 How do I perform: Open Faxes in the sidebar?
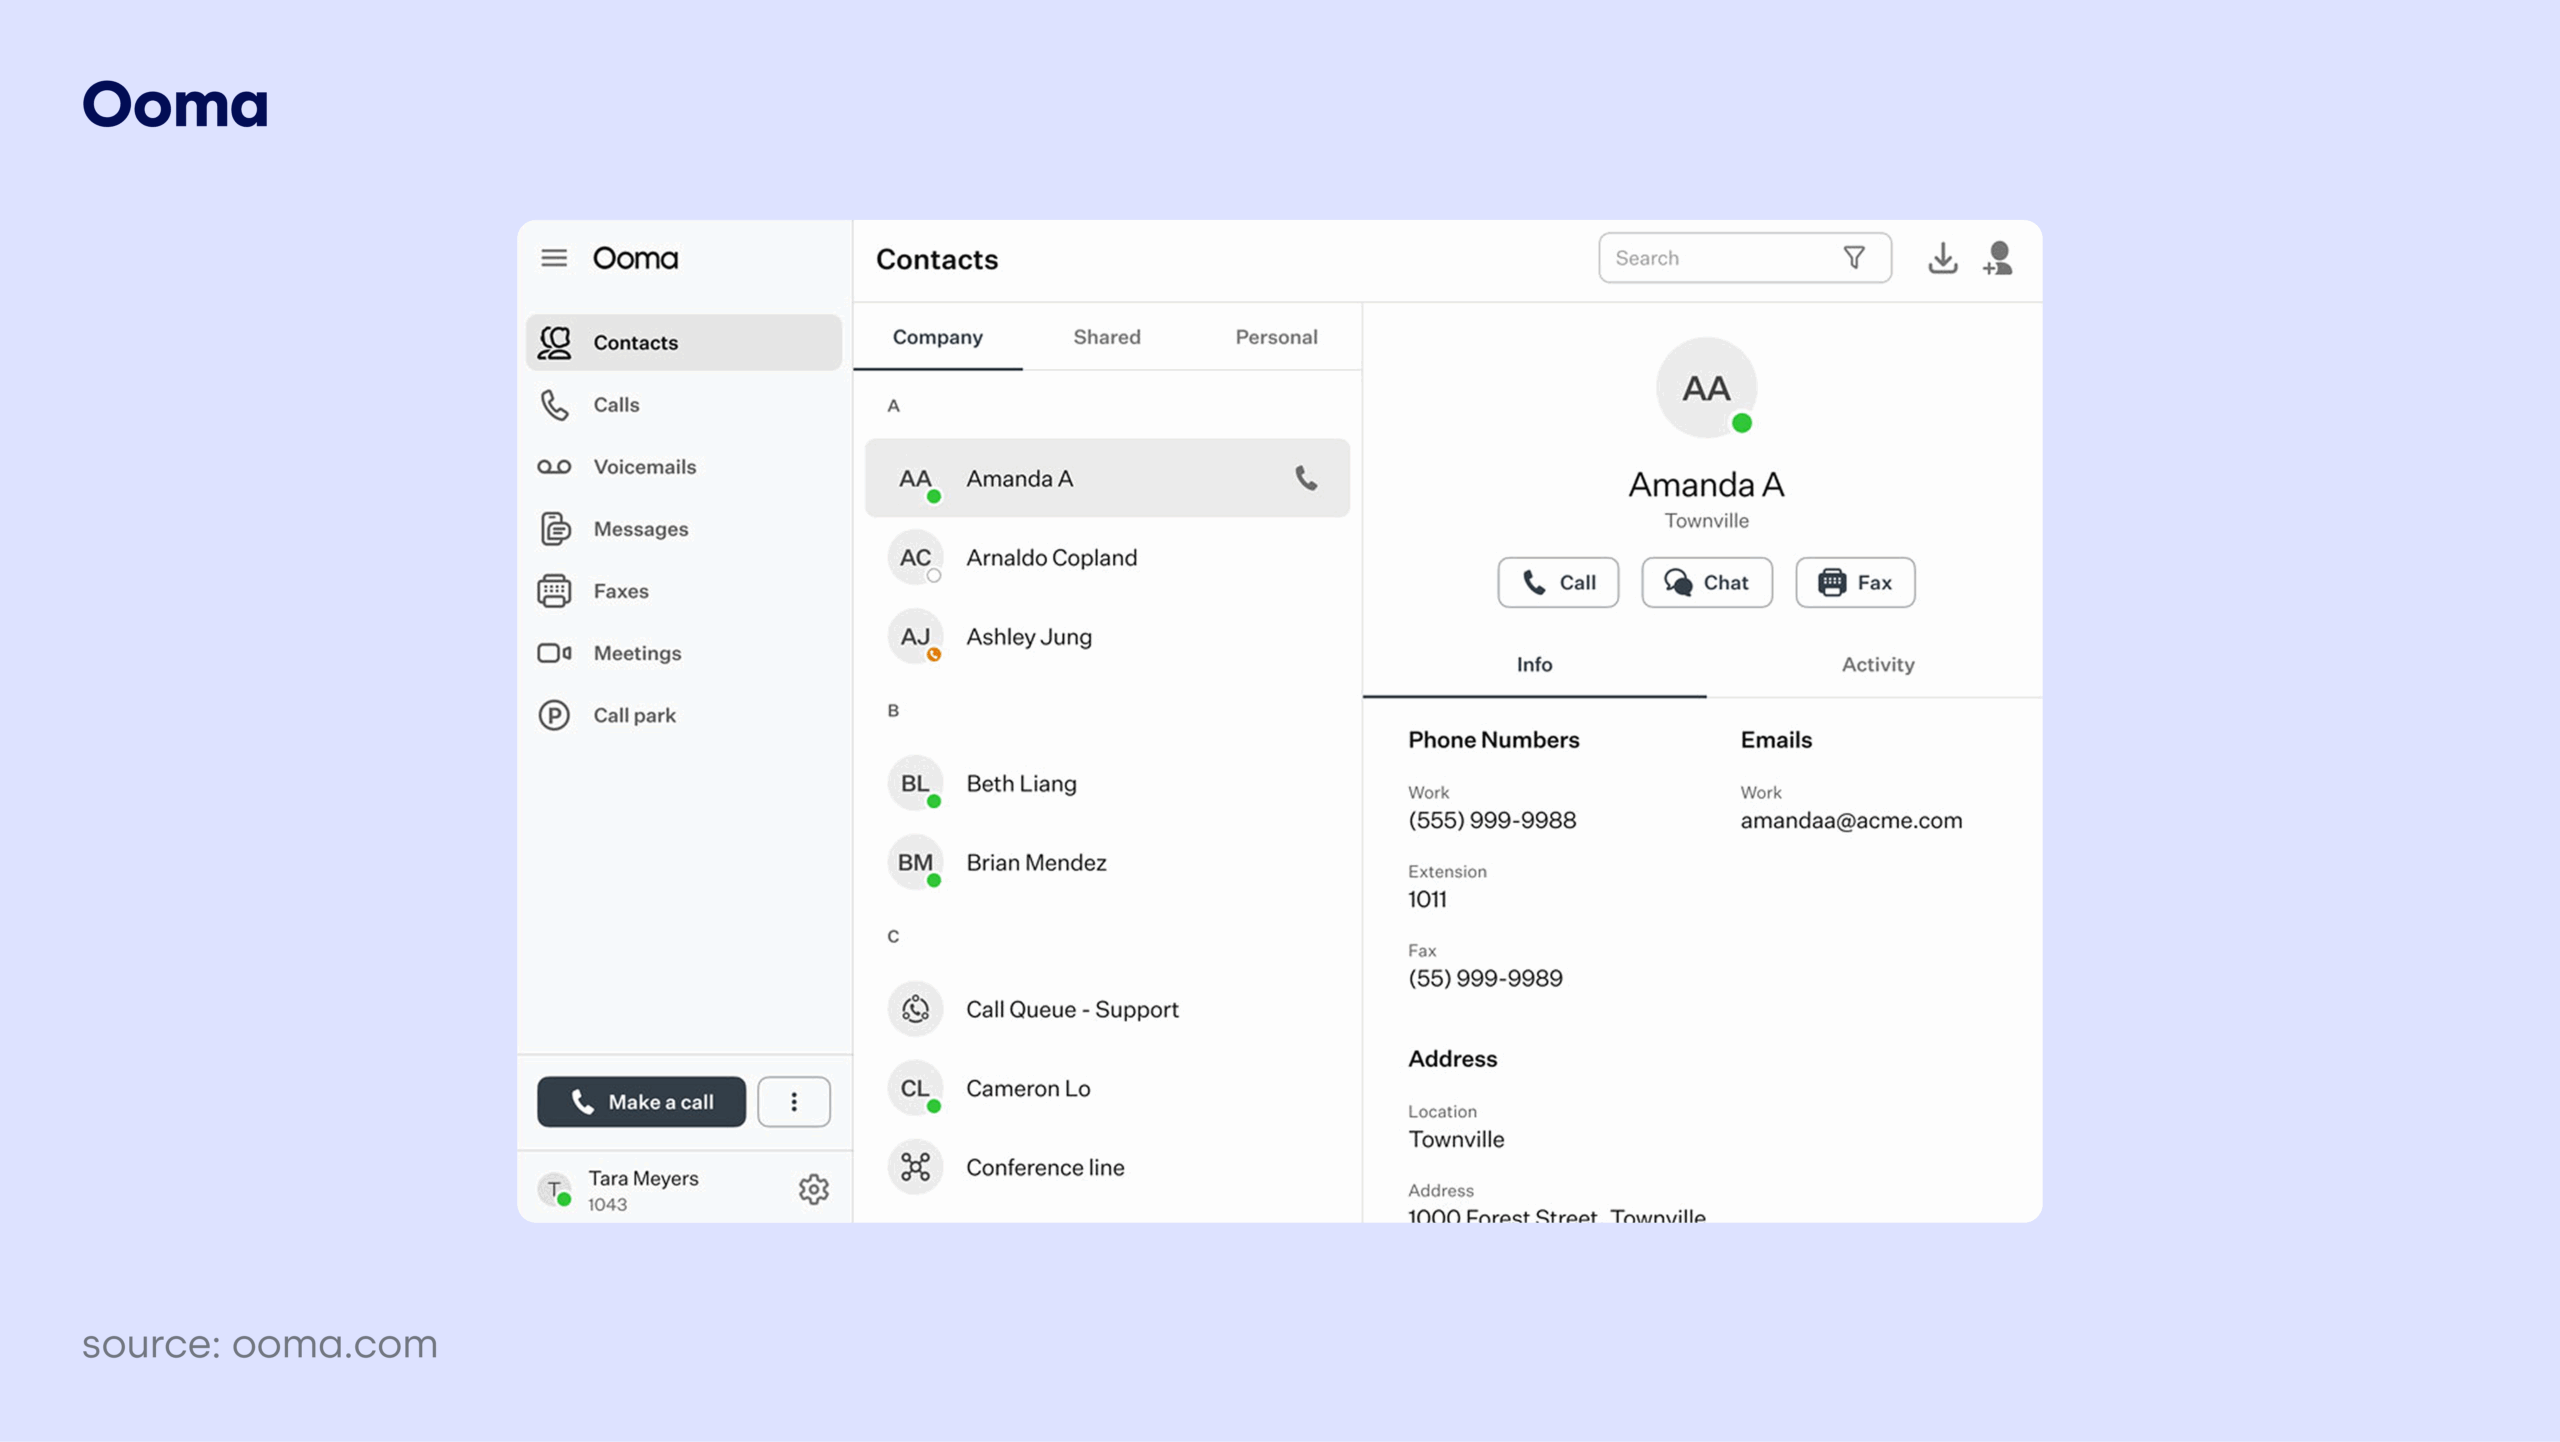tap(620, 591)
